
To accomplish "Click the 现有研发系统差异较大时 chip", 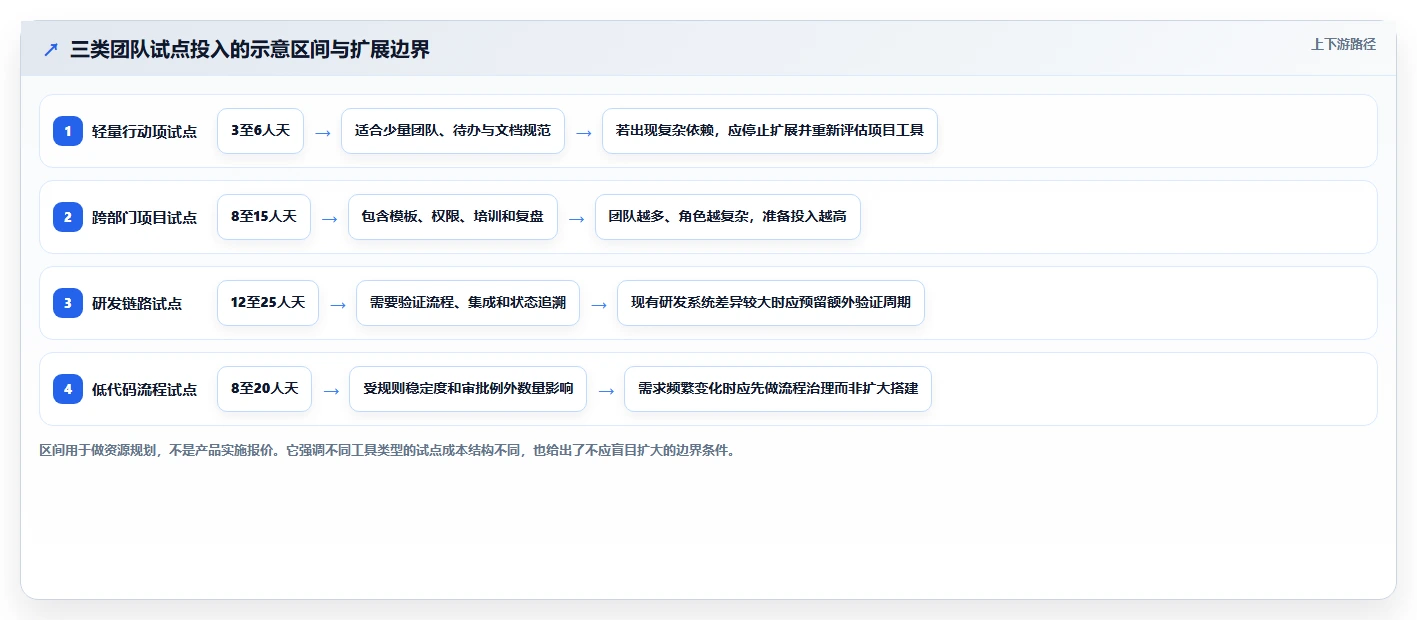I will click(x=771, y=303).
